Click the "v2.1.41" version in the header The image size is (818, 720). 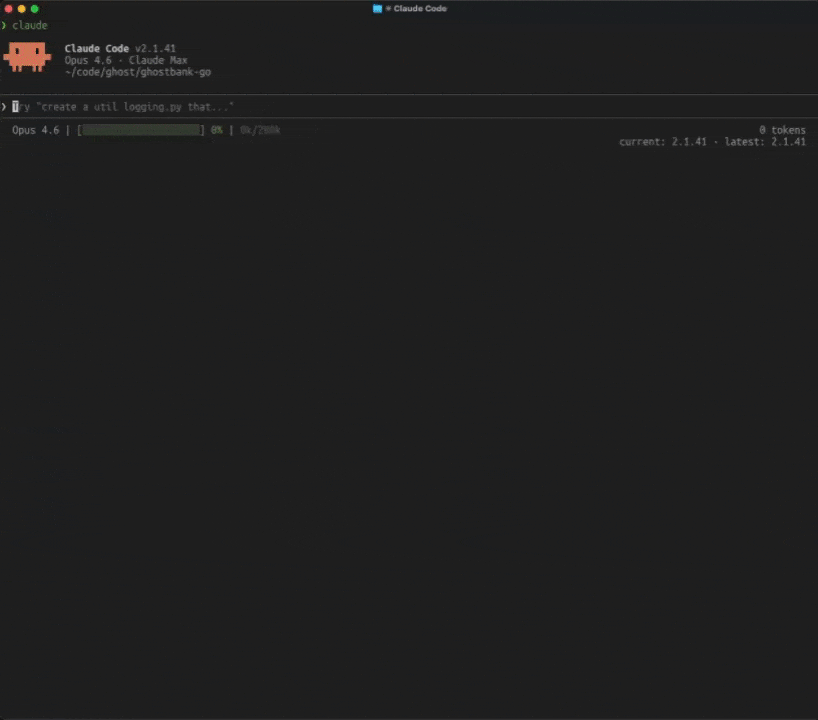pos(155,49)
